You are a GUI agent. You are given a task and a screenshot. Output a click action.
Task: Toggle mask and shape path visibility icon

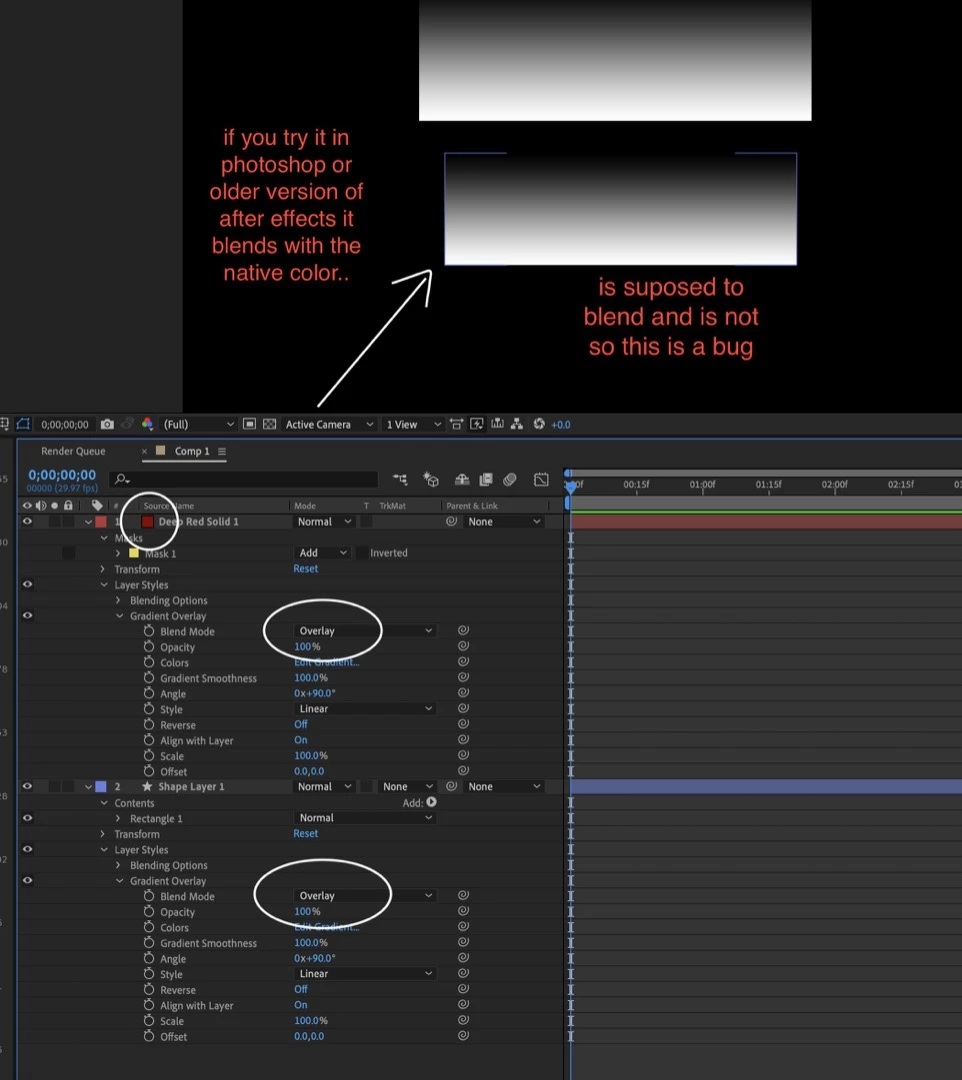(x=23, y=424)
